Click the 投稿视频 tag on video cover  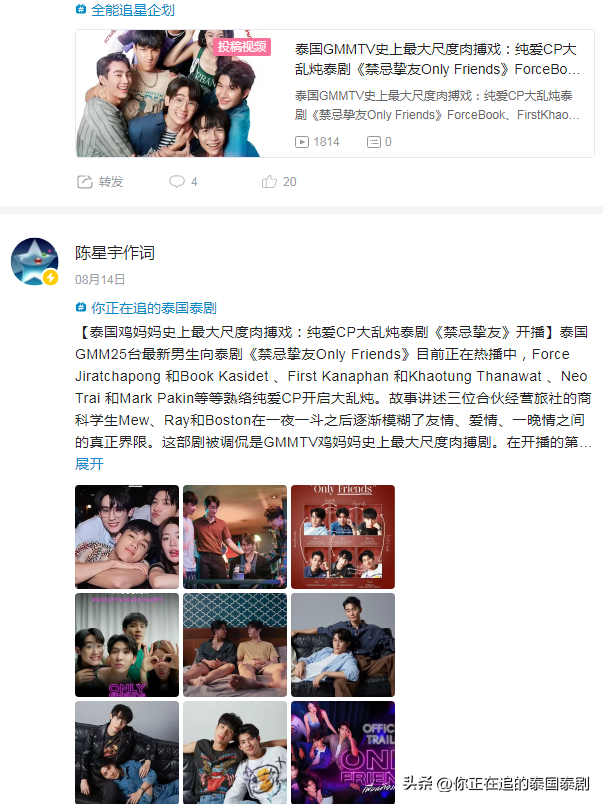[x=242, y=47]
